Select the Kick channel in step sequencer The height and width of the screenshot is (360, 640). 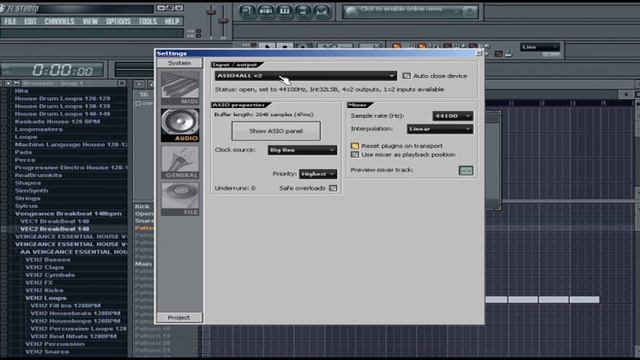pos(142,207)
